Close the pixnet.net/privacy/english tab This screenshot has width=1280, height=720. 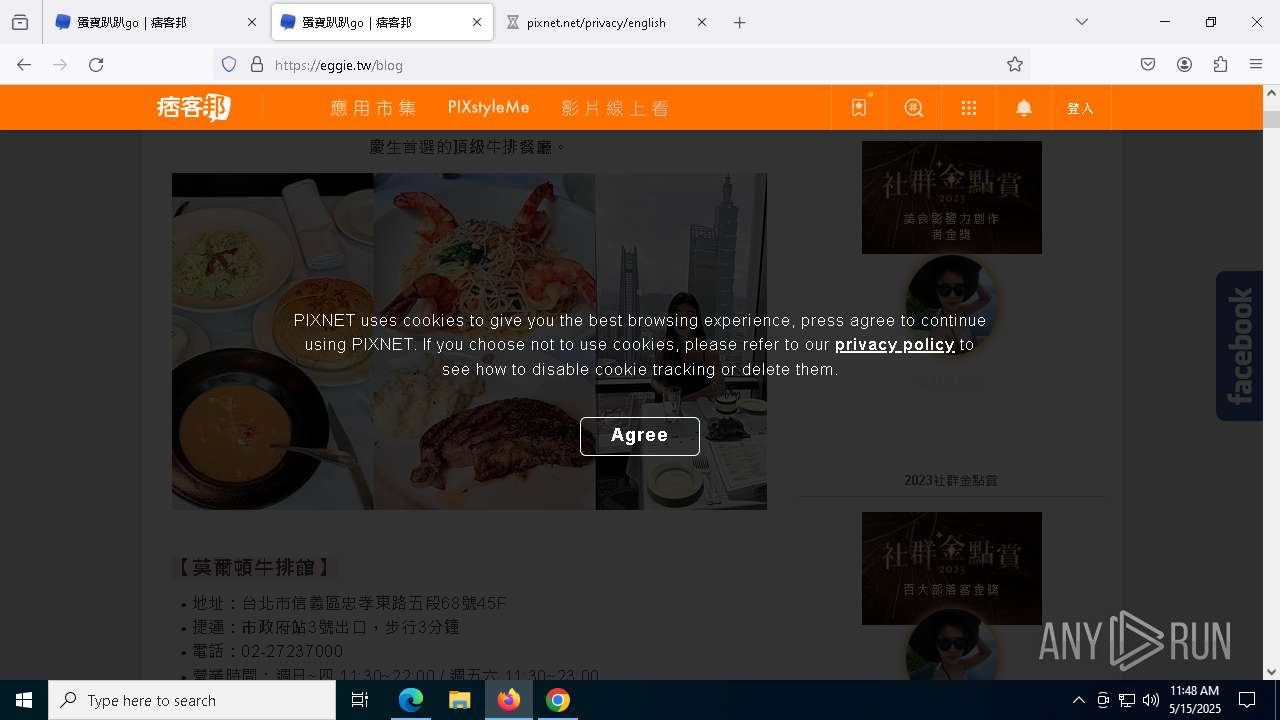tap(702, 22)
